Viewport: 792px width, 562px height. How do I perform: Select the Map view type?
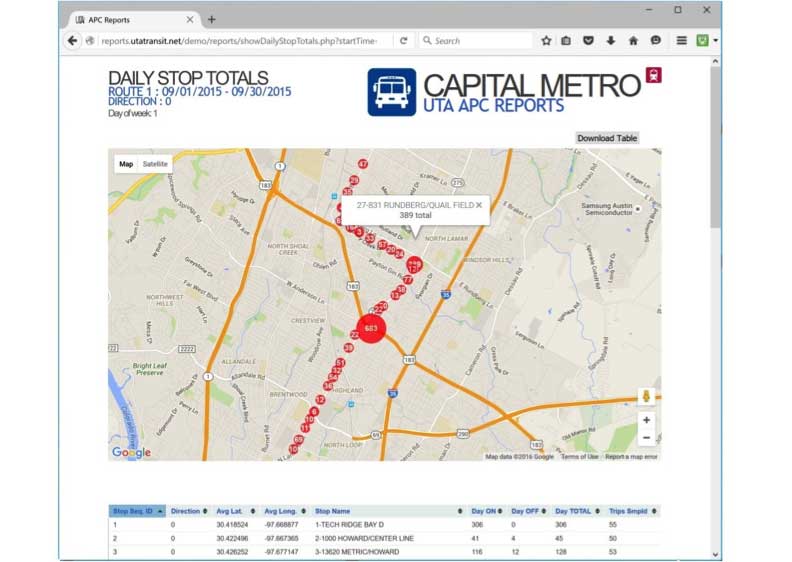pos(126,164)
